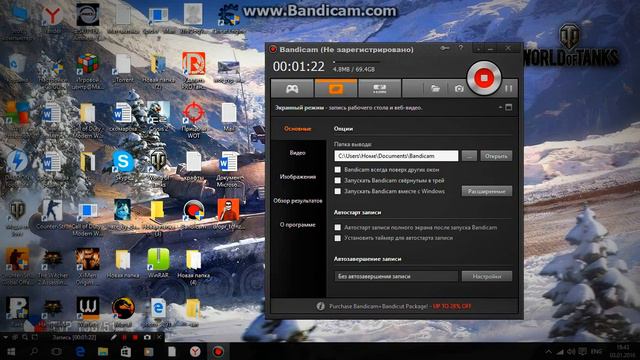Select the screen recording mode tab
The width and height of the screenshot is (640, 360).
(336, 89)
